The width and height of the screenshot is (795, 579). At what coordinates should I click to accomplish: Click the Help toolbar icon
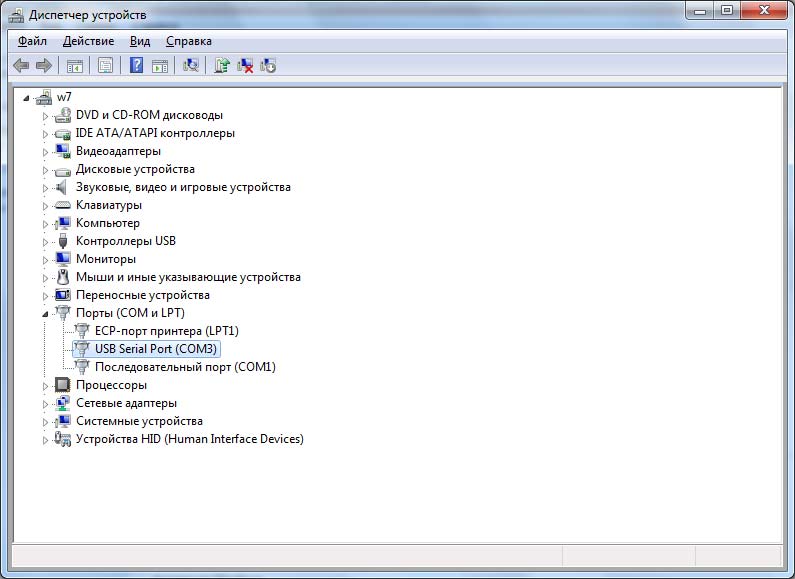coord(136,65)
